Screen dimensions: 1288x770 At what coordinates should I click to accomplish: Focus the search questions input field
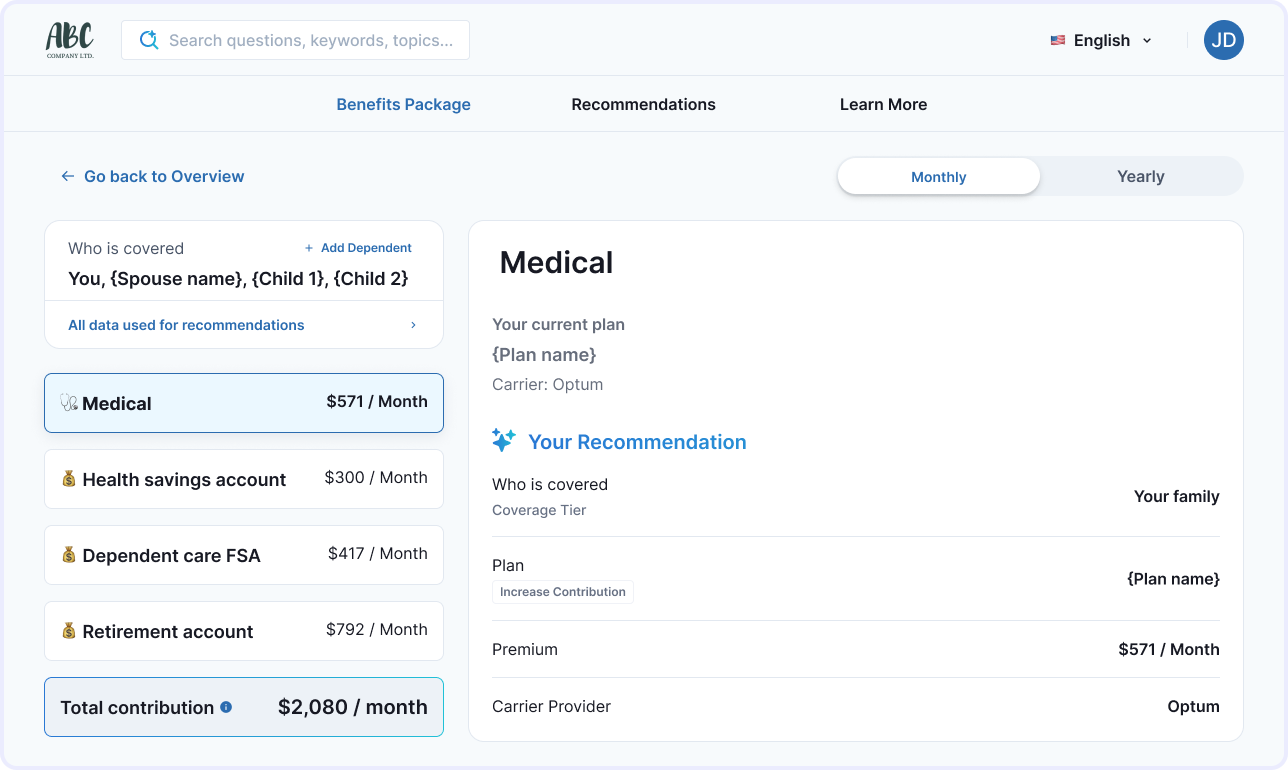click(296, 40)
